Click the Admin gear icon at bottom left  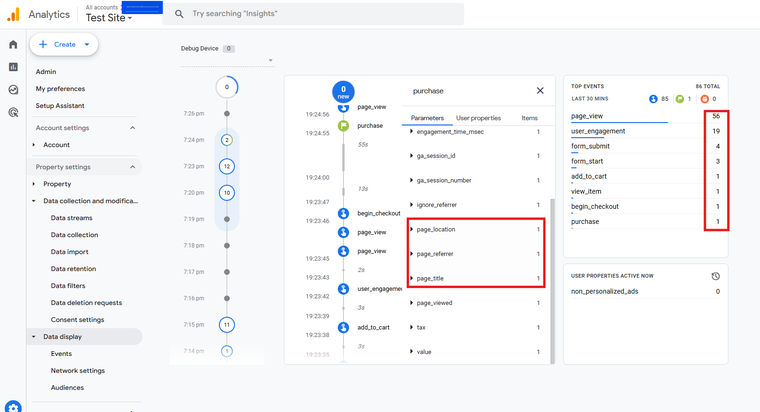click(13, 406)
